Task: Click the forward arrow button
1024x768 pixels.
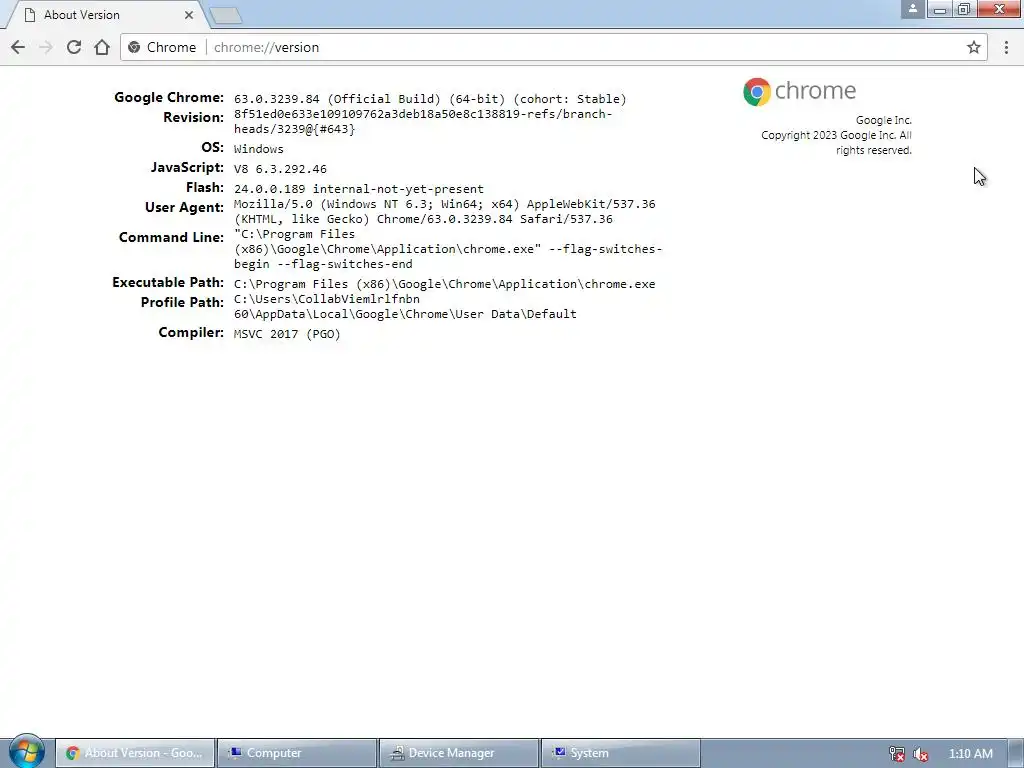Action: pos(46,47)
